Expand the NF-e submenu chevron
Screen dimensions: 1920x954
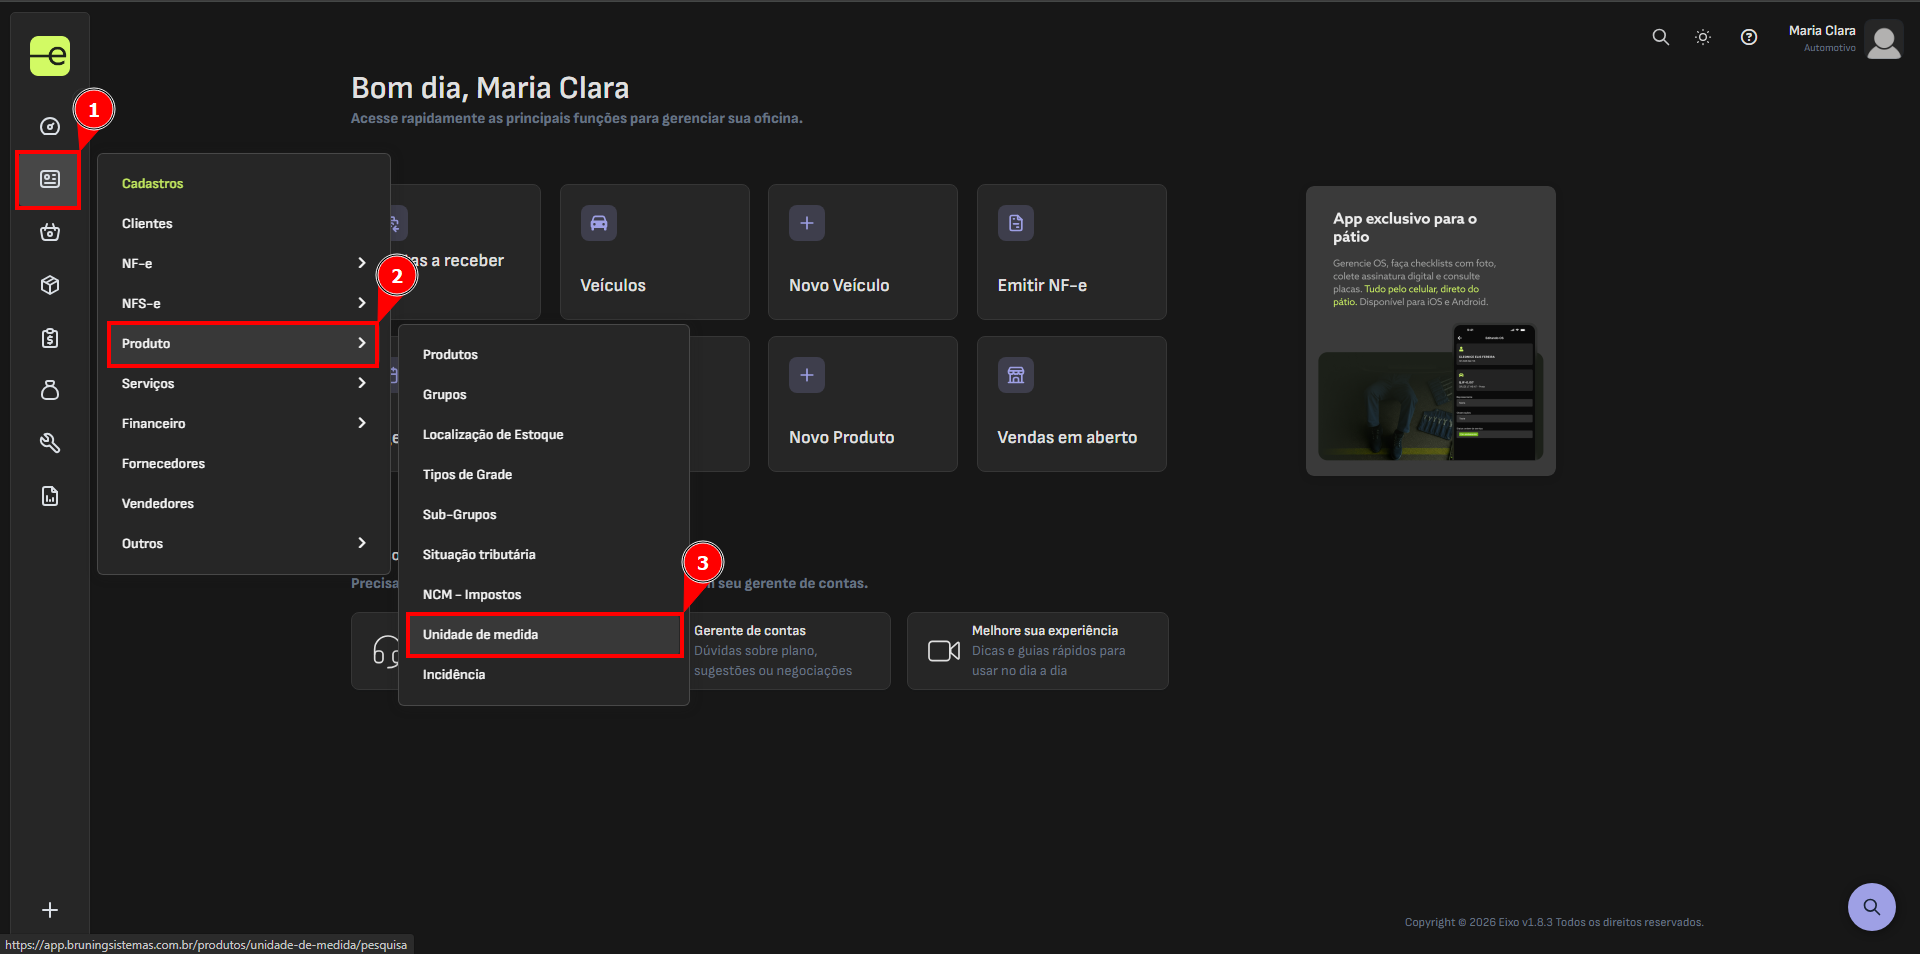point(362,263)
